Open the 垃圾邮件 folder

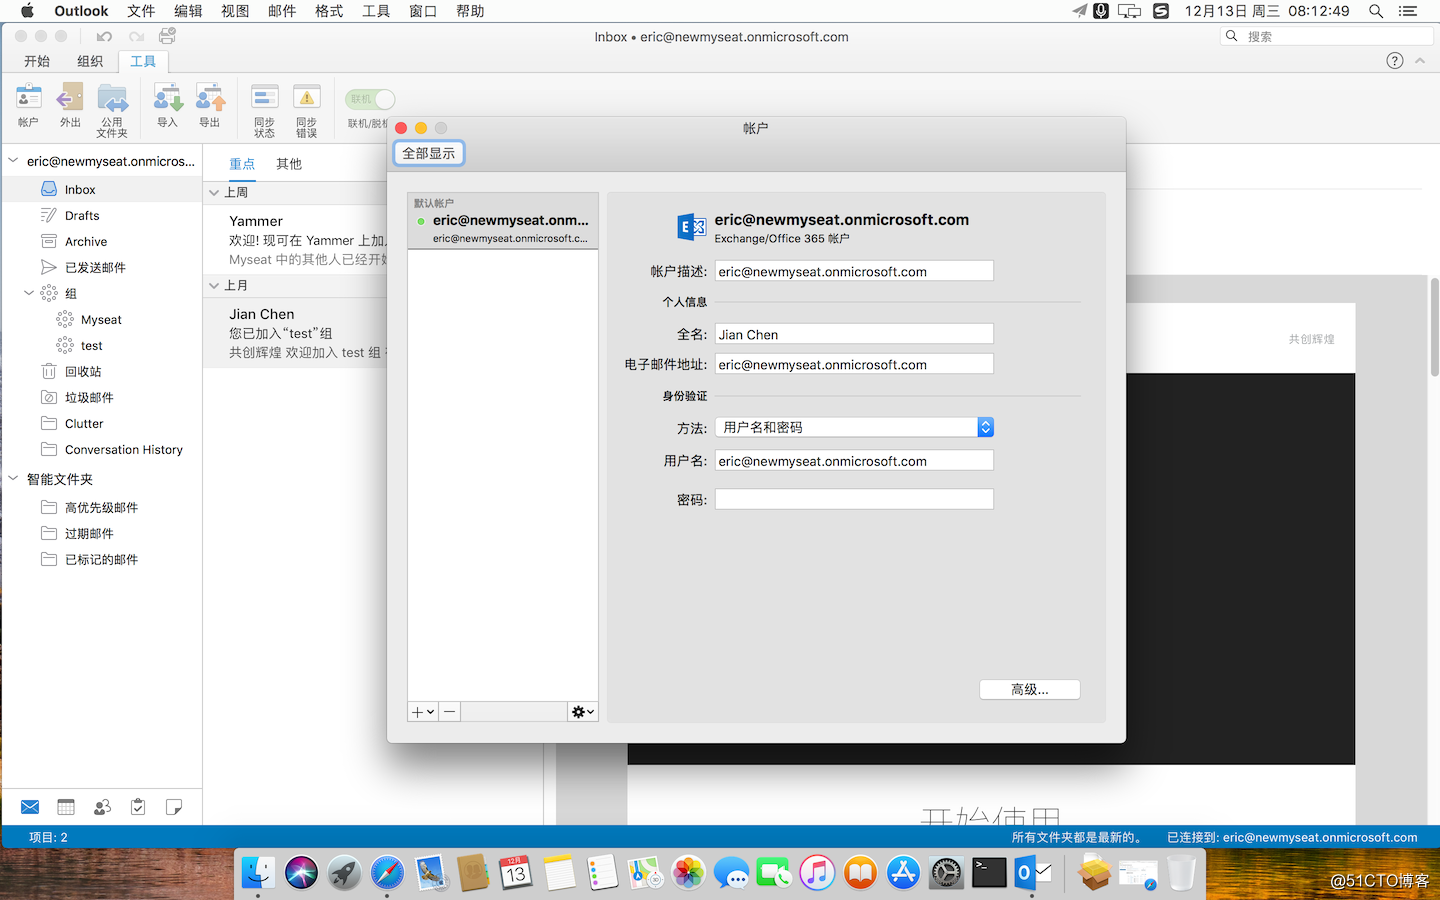pos(101,397)
